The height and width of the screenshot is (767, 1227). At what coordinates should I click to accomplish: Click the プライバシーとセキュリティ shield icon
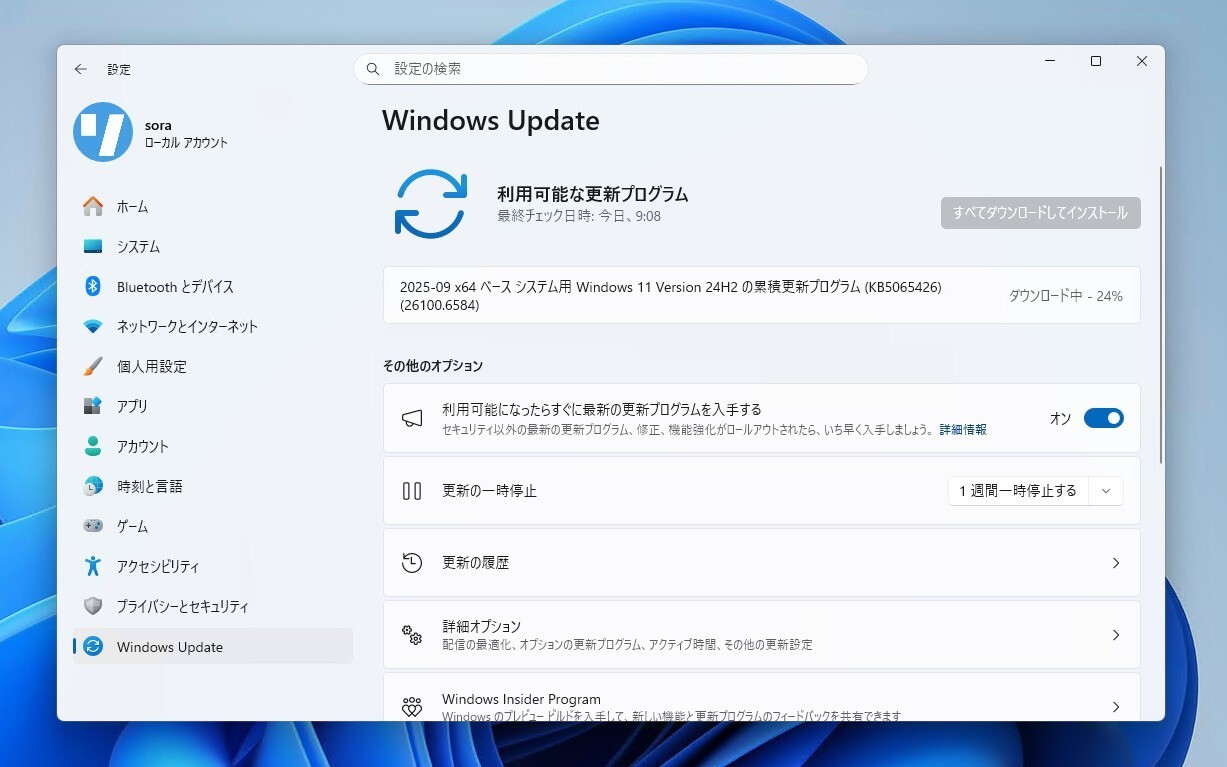click(x=93, y=606)
